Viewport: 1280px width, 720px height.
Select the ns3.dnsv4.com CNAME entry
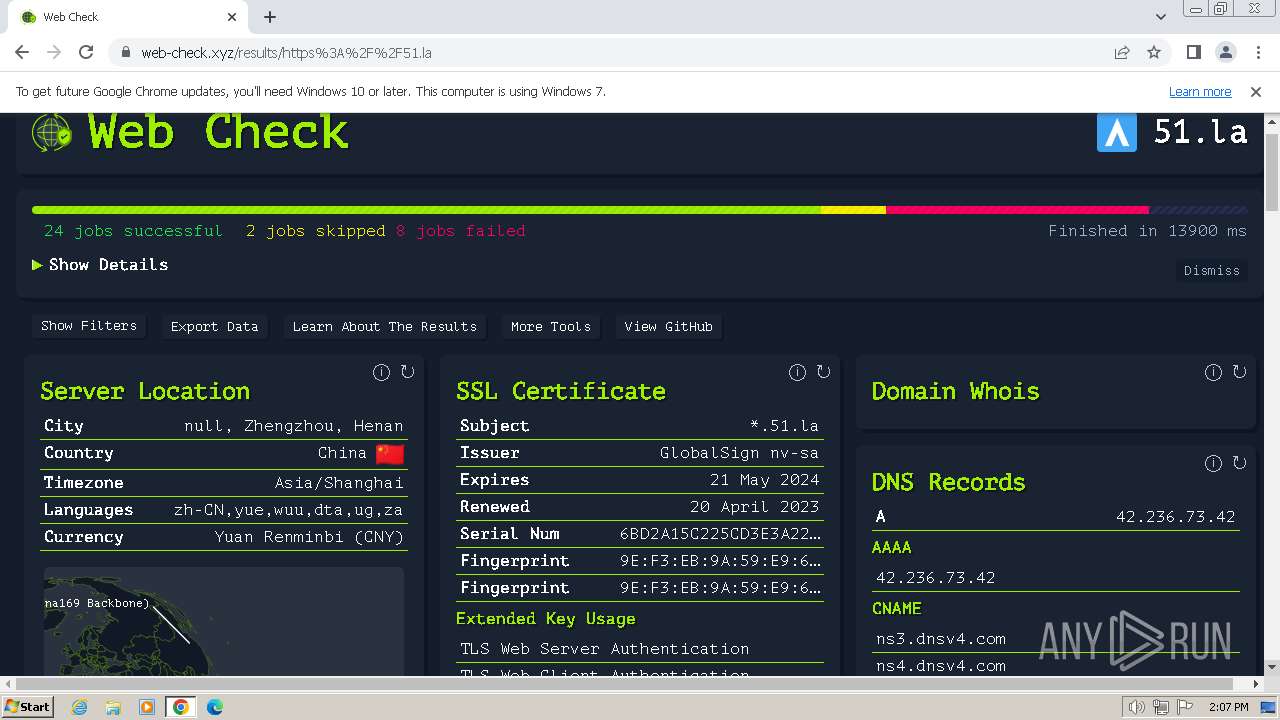coord(941,638)
